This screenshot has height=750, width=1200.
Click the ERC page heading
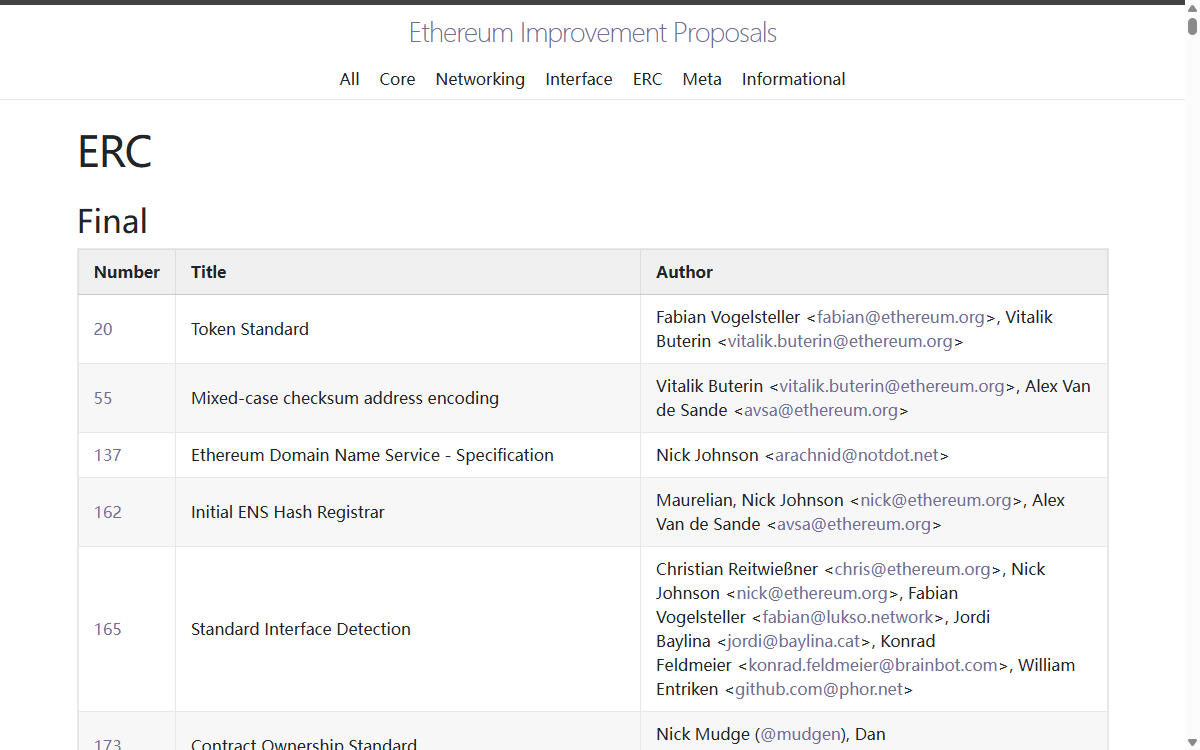click(x=115, y=151)
